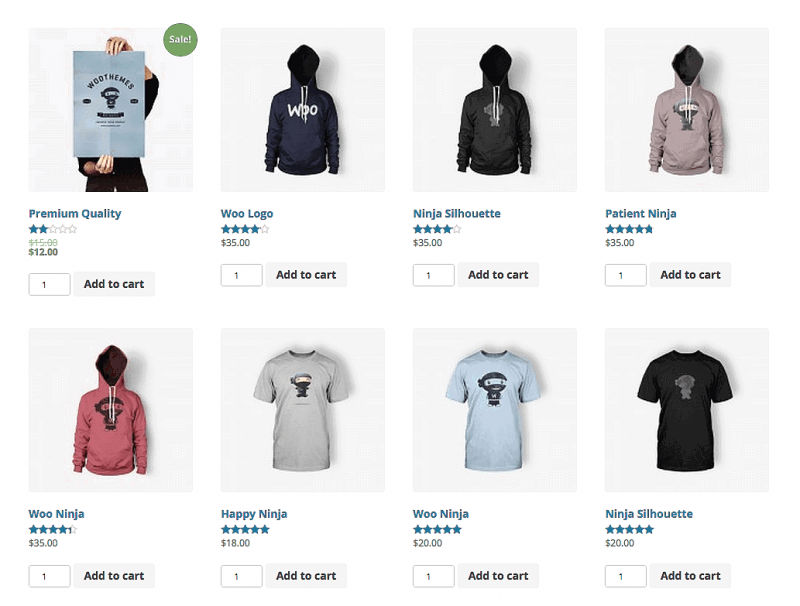Image resolution: width=800 pixels, height=606 pixels.
Task: Add Happy Ninja t-shirt to cart
Action: 306,576
